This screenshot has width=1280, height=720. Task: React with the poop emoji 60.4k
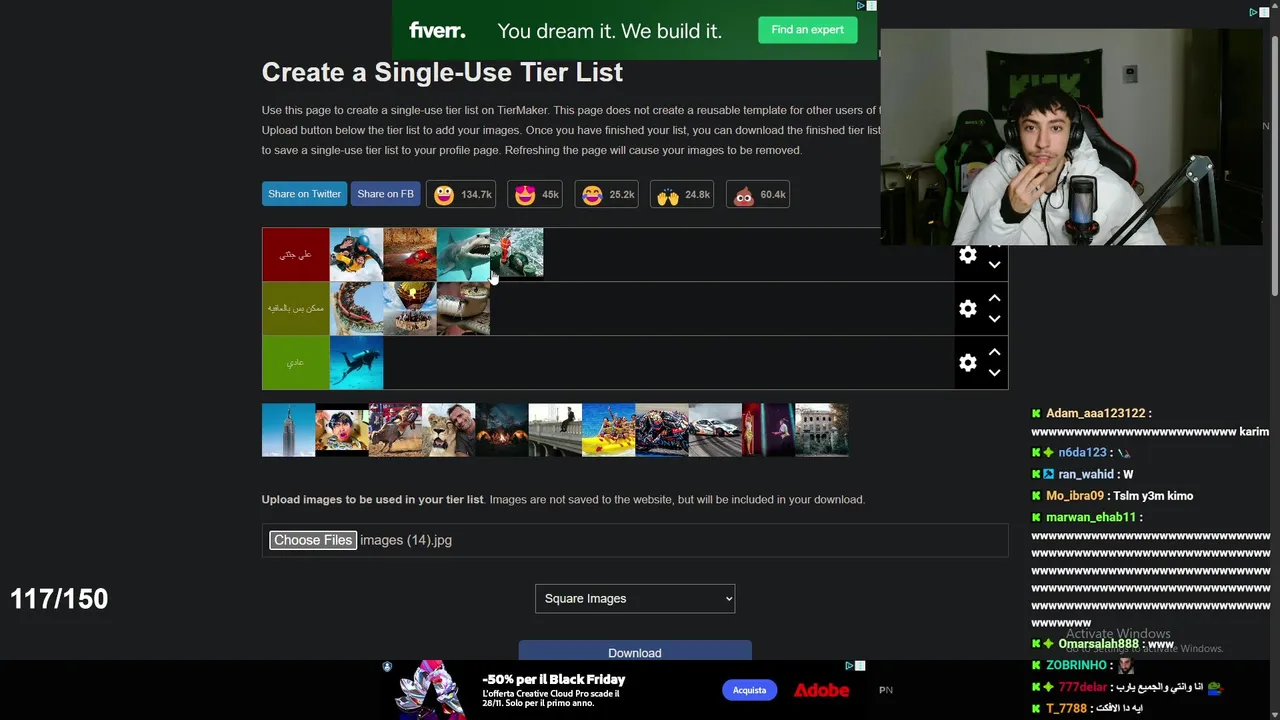pos(758,194)
